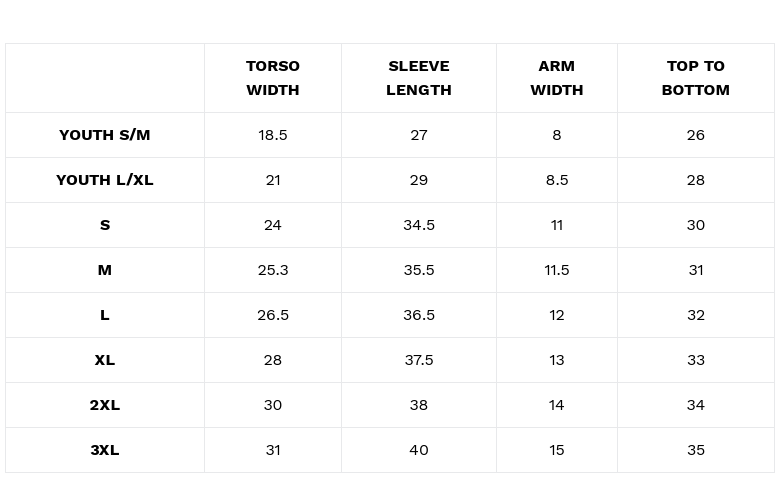Select the 3XL size row label
781x486 pixels.
tap(105, 450)
